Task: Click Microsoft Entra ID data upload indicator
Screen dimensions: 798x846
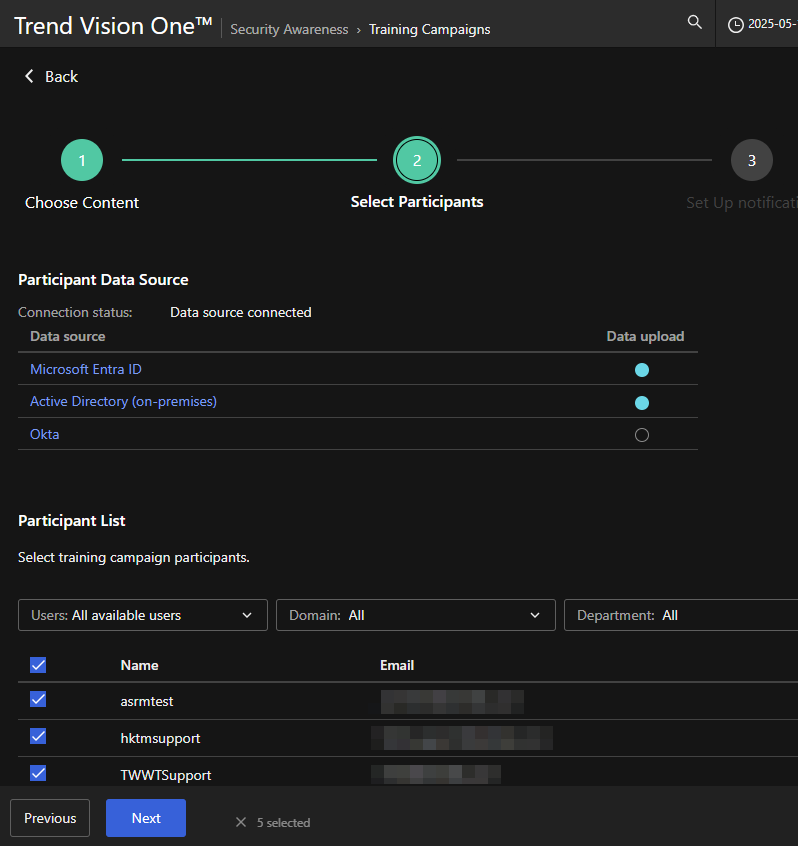Action: pyautogui.click(x=642, y=370)
